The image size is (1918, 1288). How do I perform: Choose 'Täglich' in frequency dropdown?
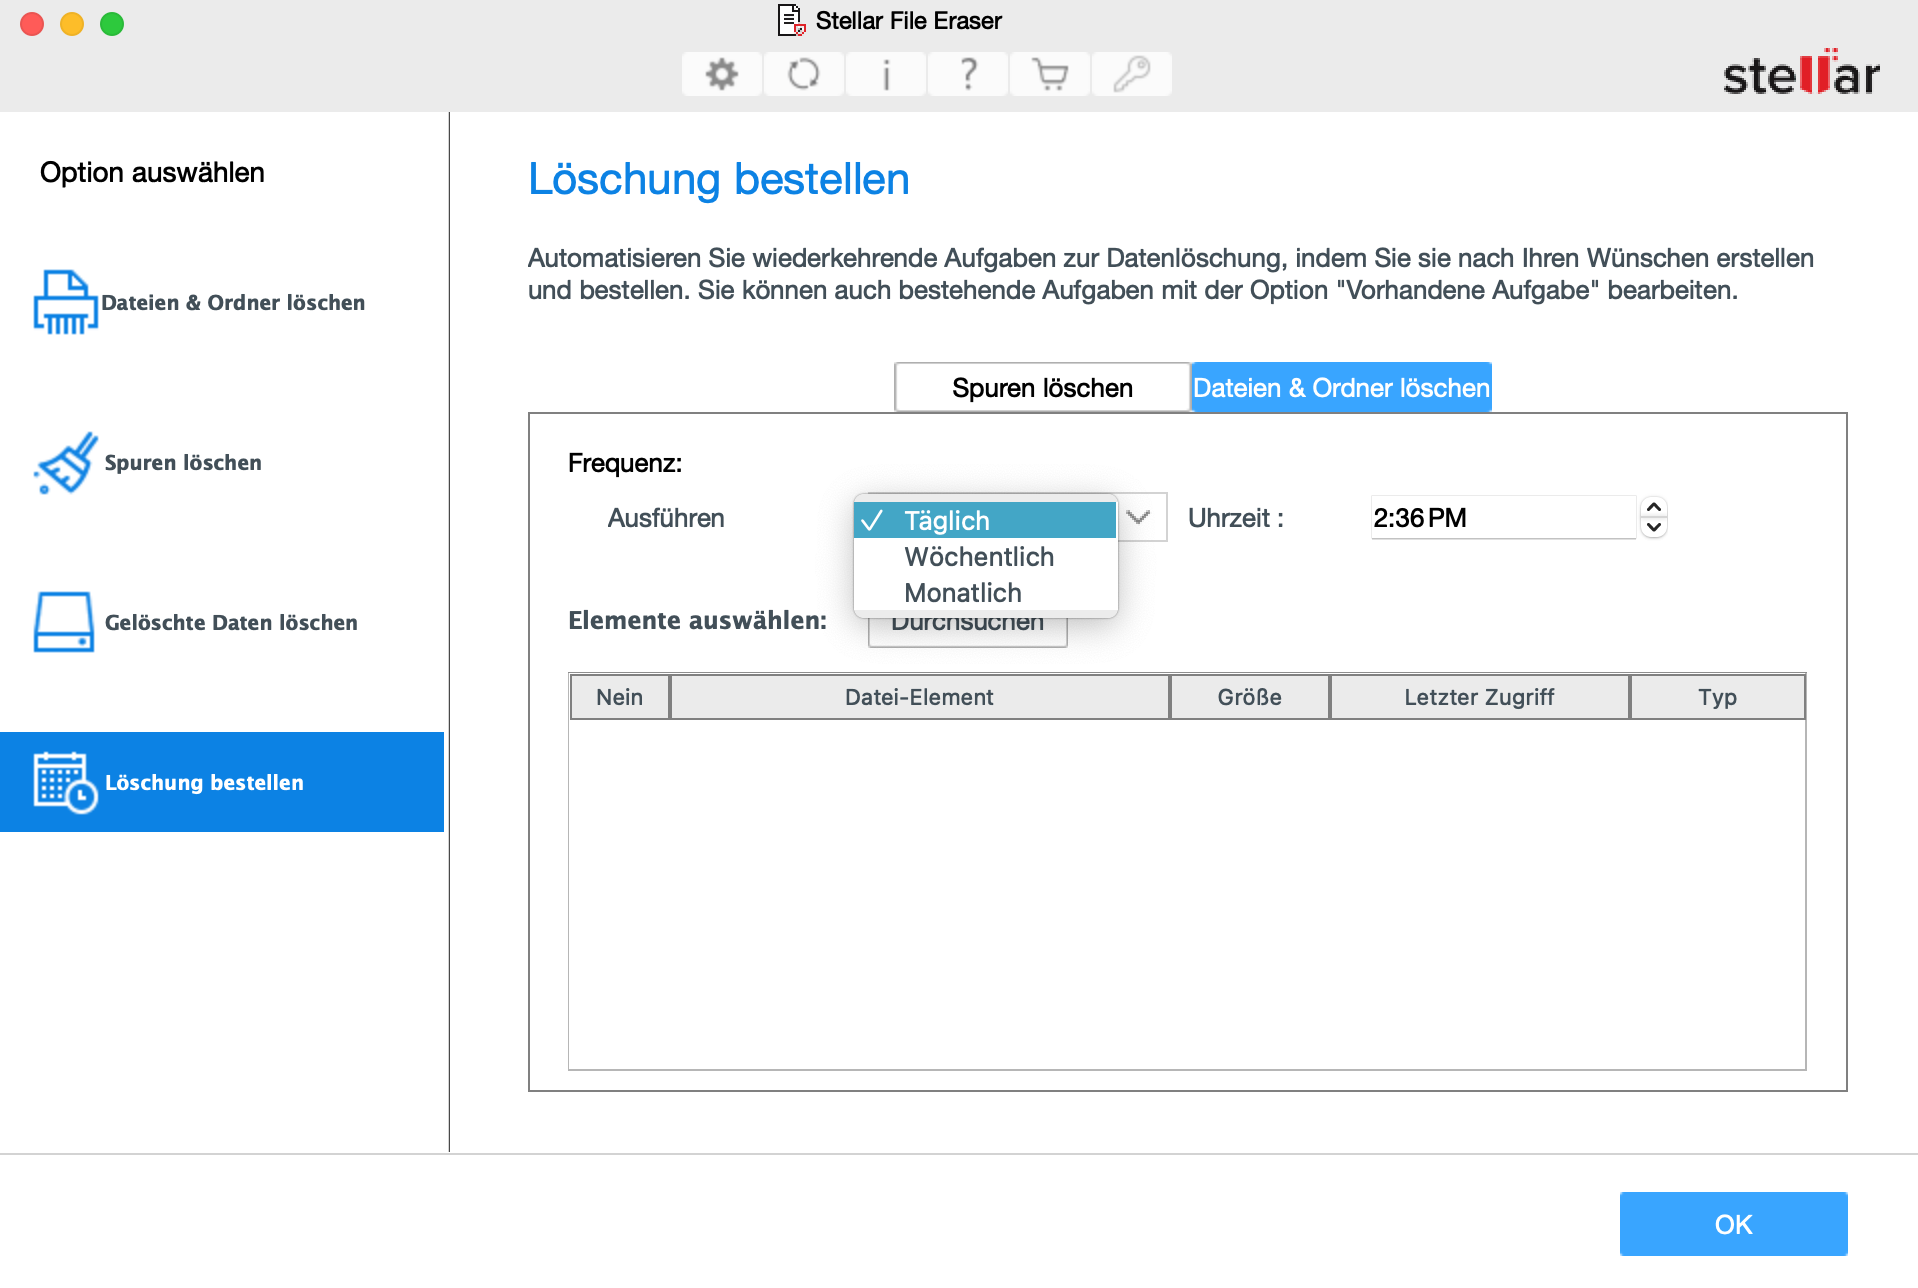click(985, 520)
